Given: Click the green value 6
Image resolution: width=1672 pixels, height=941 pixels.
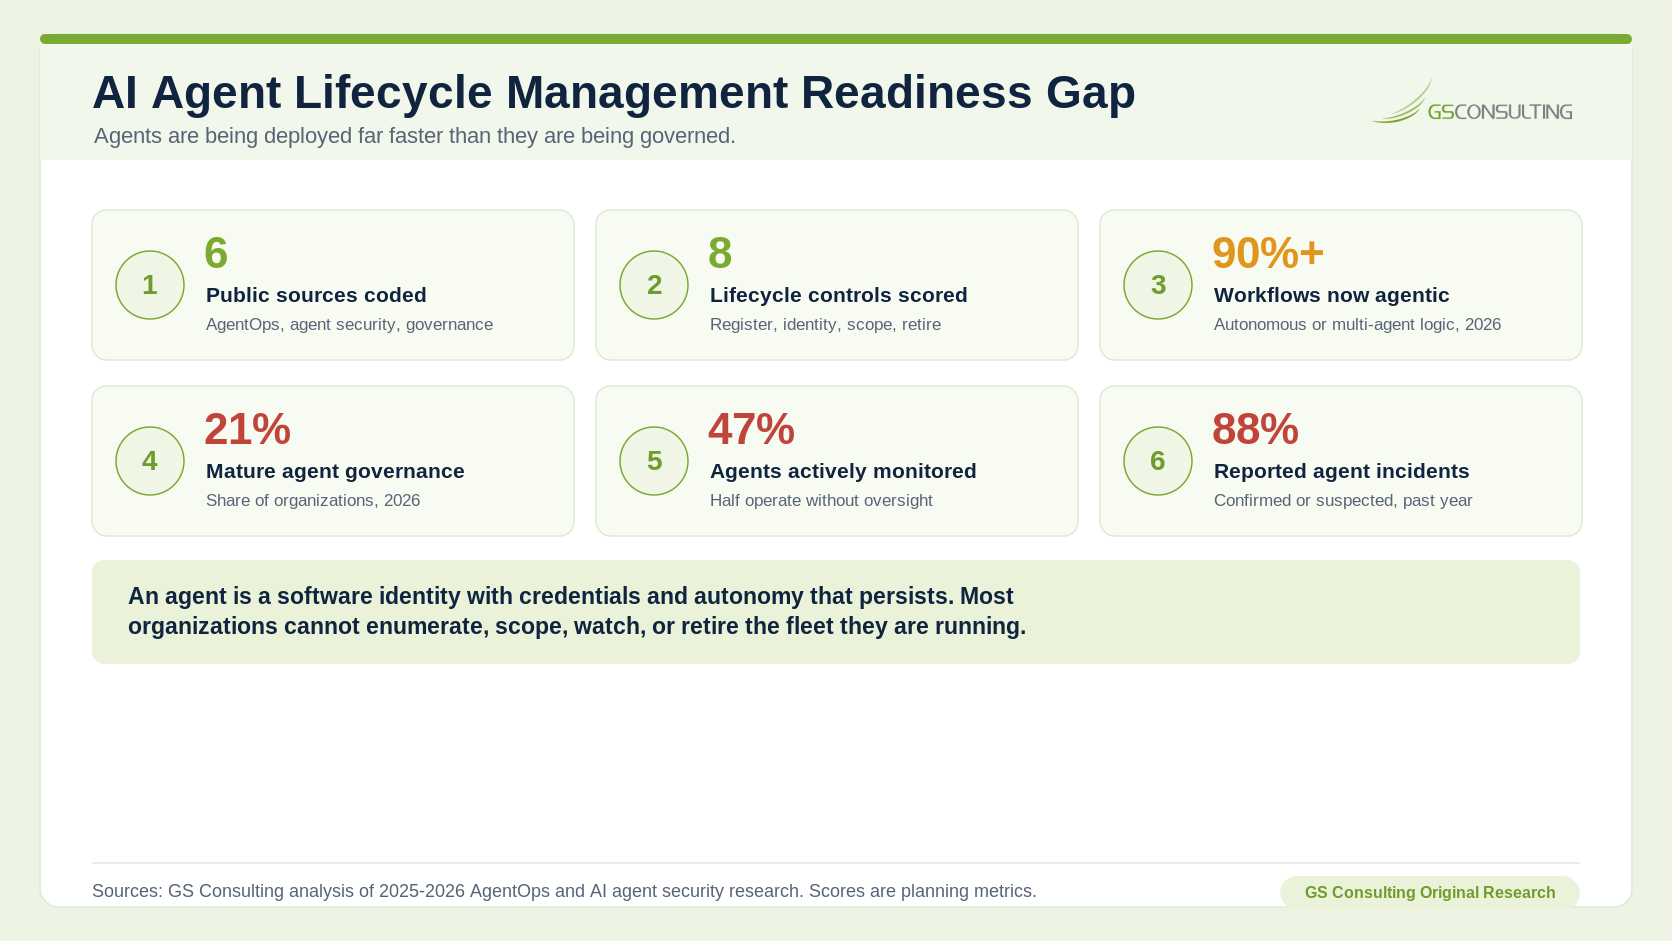Looking at the screenshot, I should [216, 253].
